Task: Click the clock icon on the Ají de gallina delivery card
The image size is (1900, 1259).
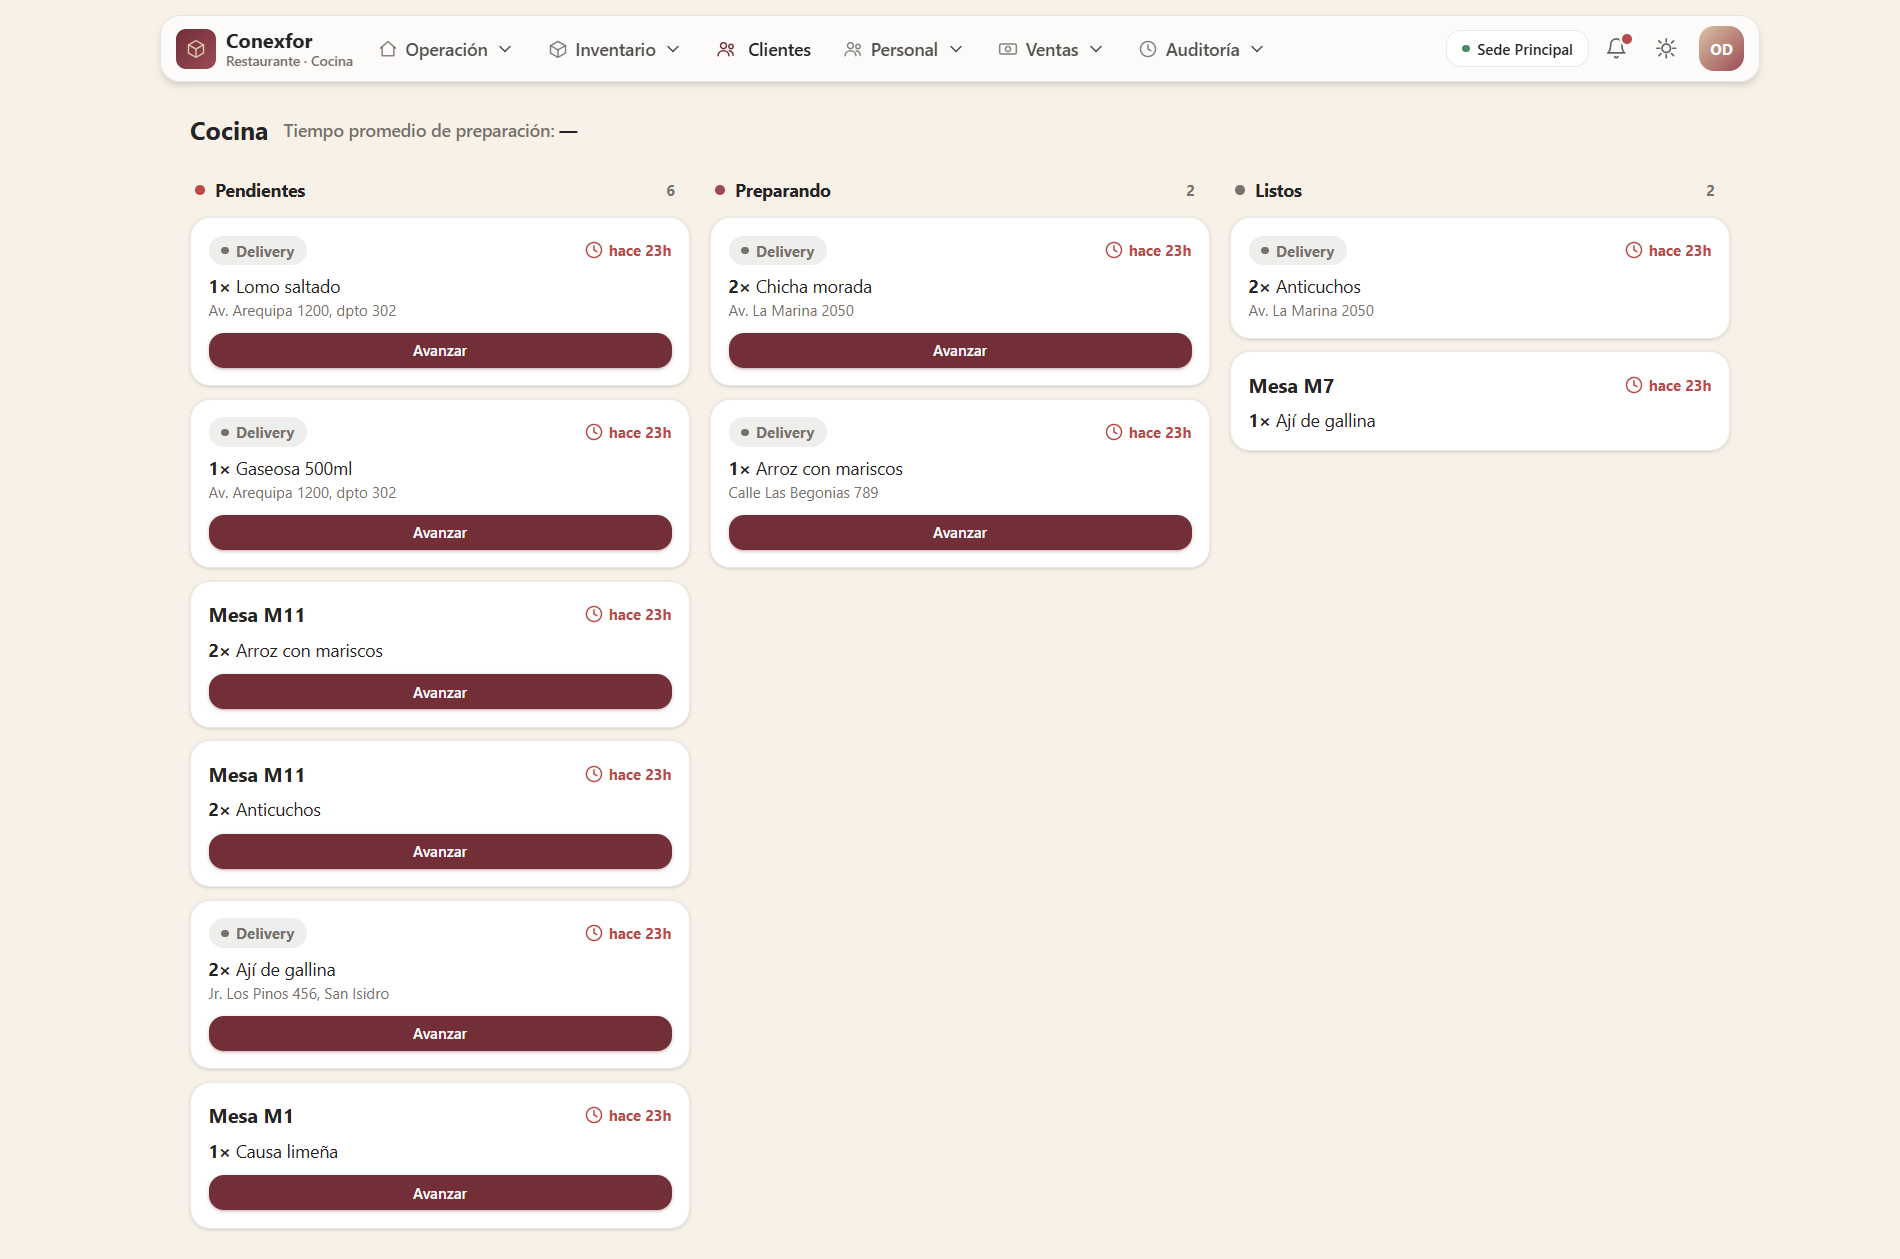Action: [594, 933]
